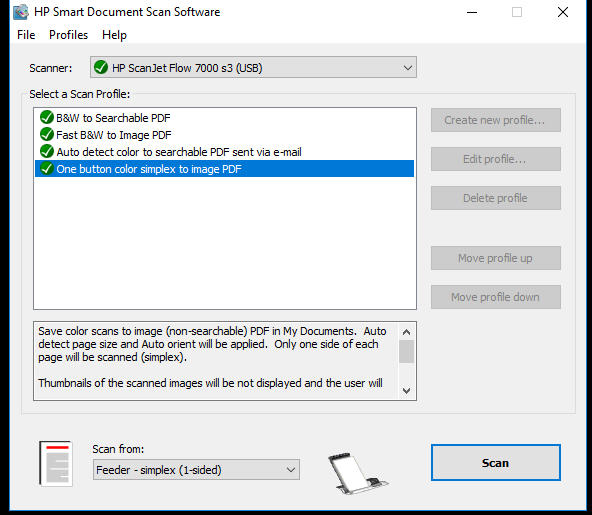Screen dimensions: 592x515
Task: Minimize the HP Scan window
Action: click(x=472, y=12)
